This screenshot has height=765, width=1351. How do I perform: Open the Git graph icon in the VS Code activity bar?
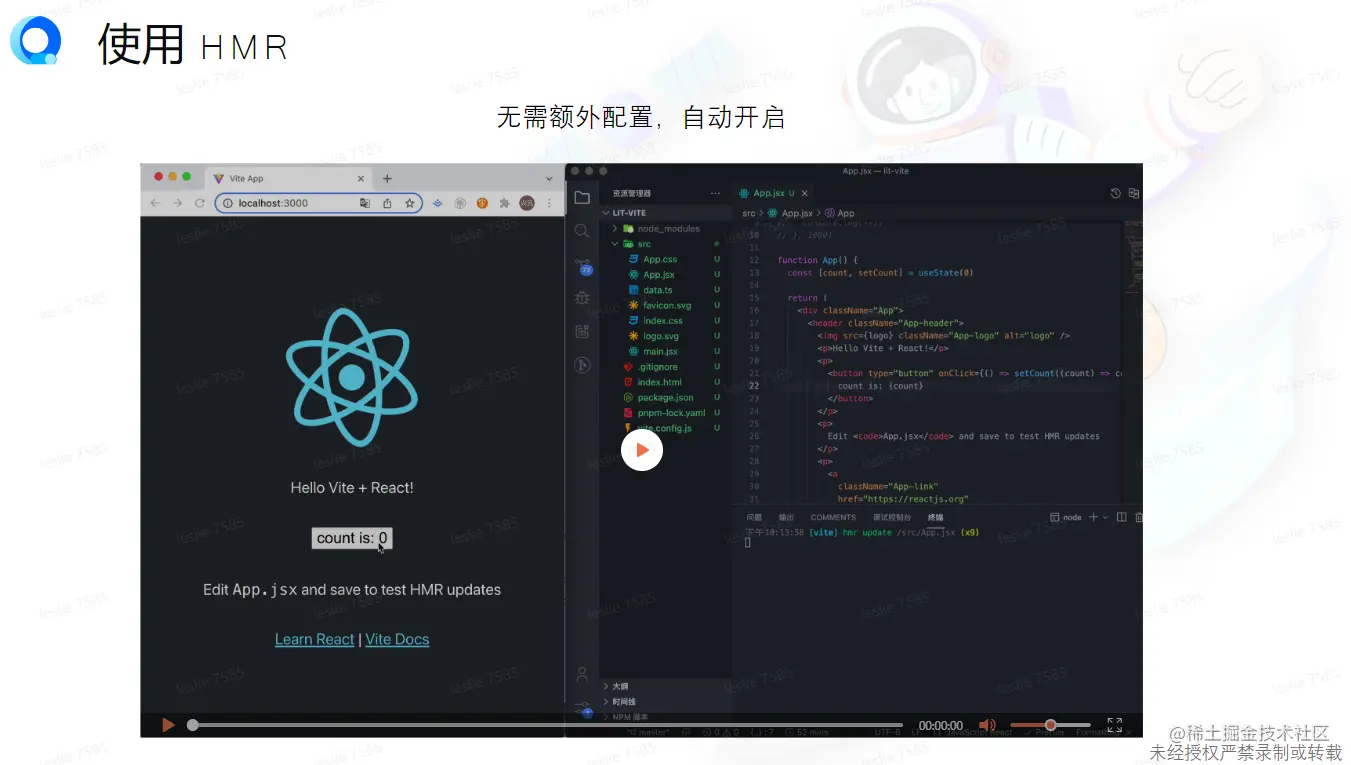click(x=582, y=365)
